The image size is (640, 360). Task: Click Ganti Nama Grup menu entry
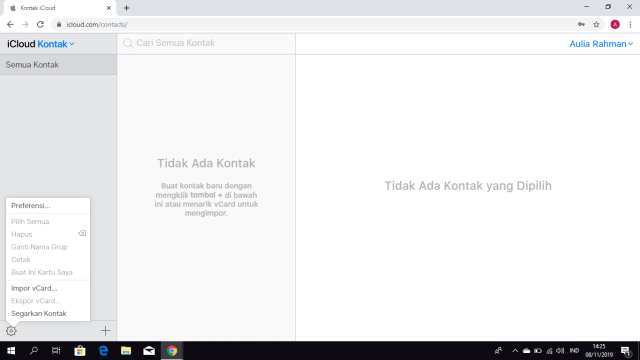[x=48, y=247]
